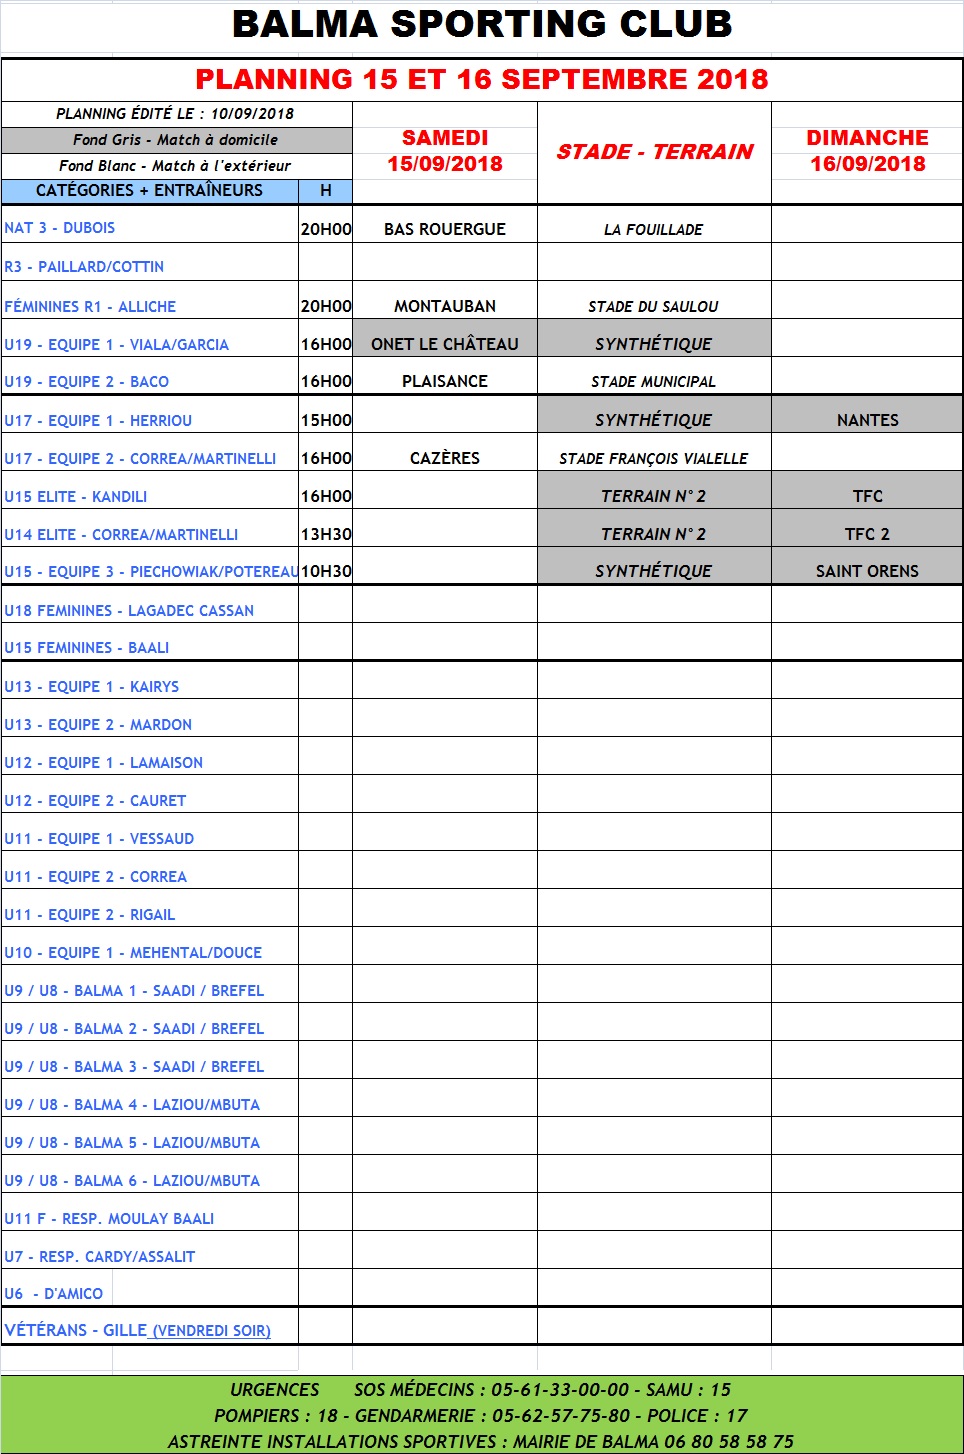Select the STADE - TERRAIN header cell
Screen dimensions: 964x1454
point(654,152)
